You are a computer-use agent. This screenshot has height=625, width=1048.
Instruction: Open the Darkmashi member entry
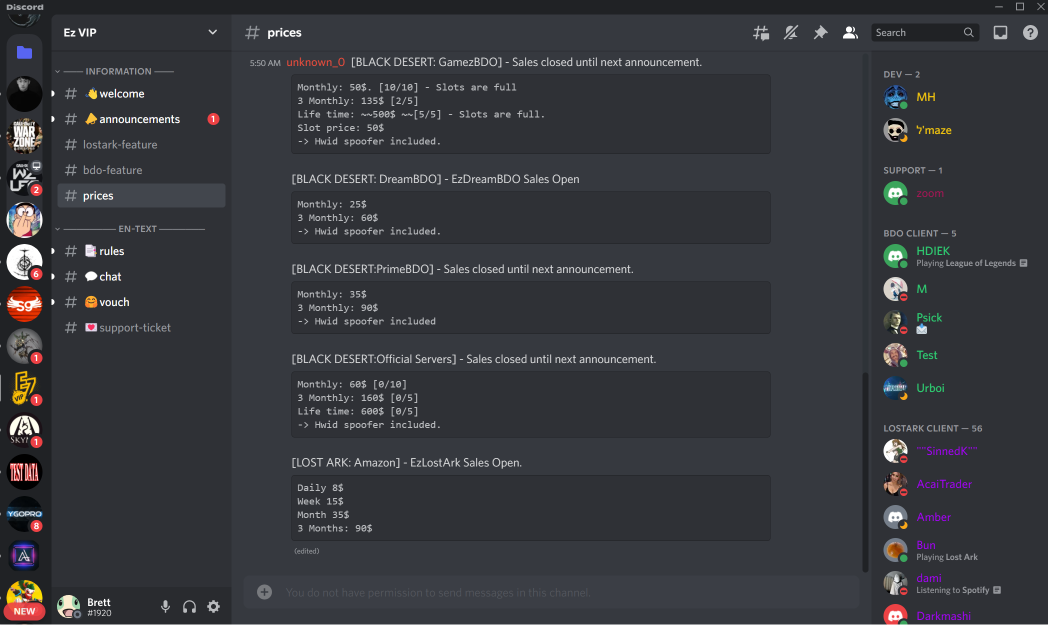coord(957,614)
